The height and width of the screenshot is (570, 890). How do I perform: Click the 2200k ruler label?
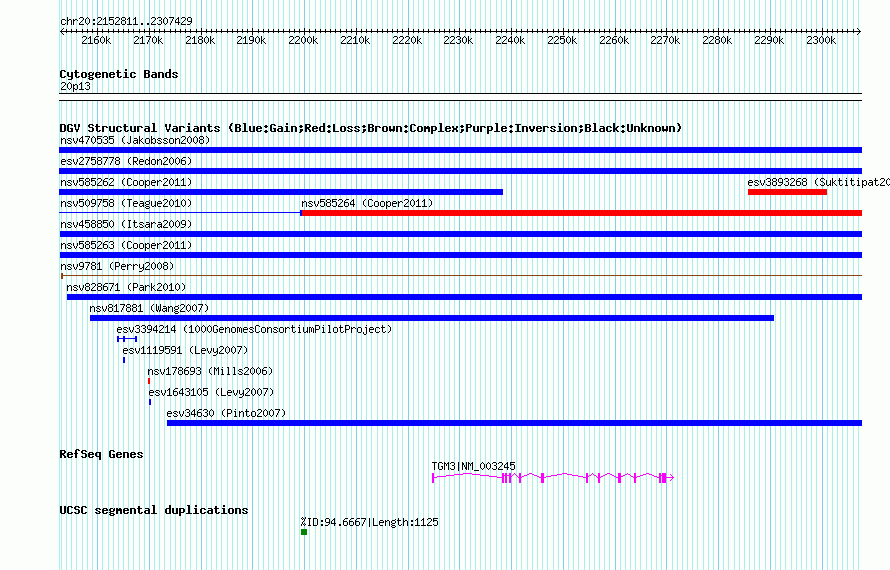pos(303,40)
